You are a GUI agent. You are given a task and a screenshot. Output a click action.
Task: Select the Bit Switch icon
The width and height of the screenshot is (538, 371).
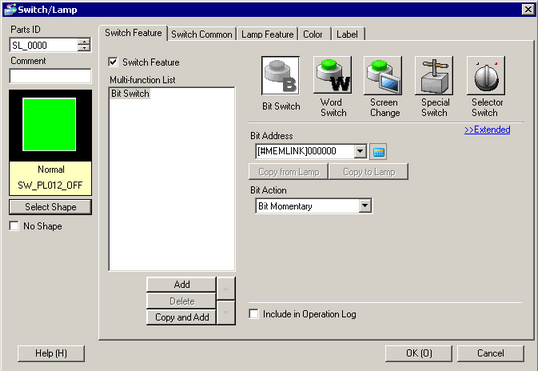[x=280, y=76]
